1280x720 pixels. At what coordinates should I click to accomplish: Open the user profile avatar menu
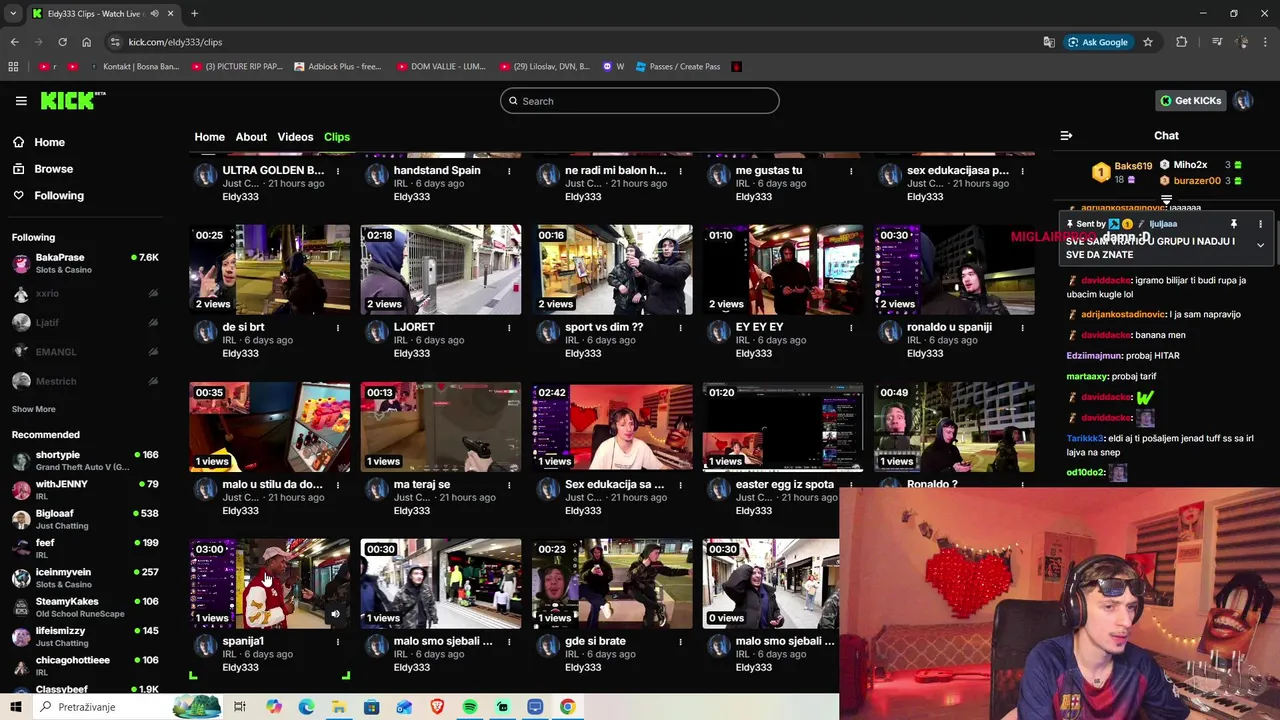1243,100
